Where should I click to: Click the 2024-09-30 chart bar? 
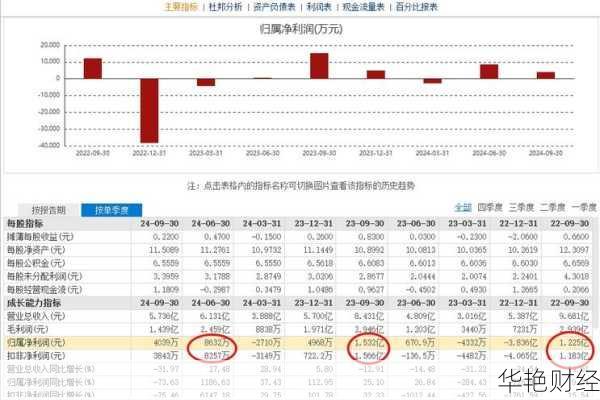pyautogui.click(x=546, y=75)
